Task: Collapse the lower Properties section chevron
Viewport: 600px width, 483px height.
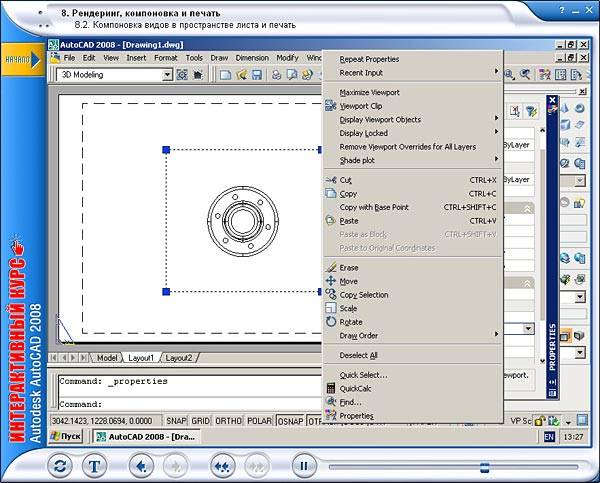Action: tap(527, 283)
